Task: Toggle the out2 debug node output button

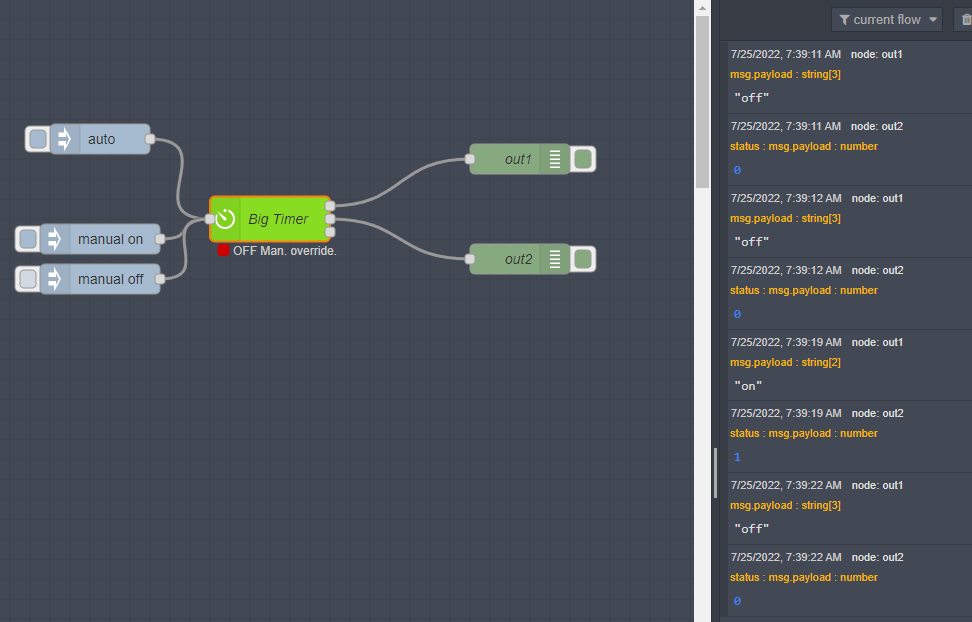Action: tap(584, 259)
